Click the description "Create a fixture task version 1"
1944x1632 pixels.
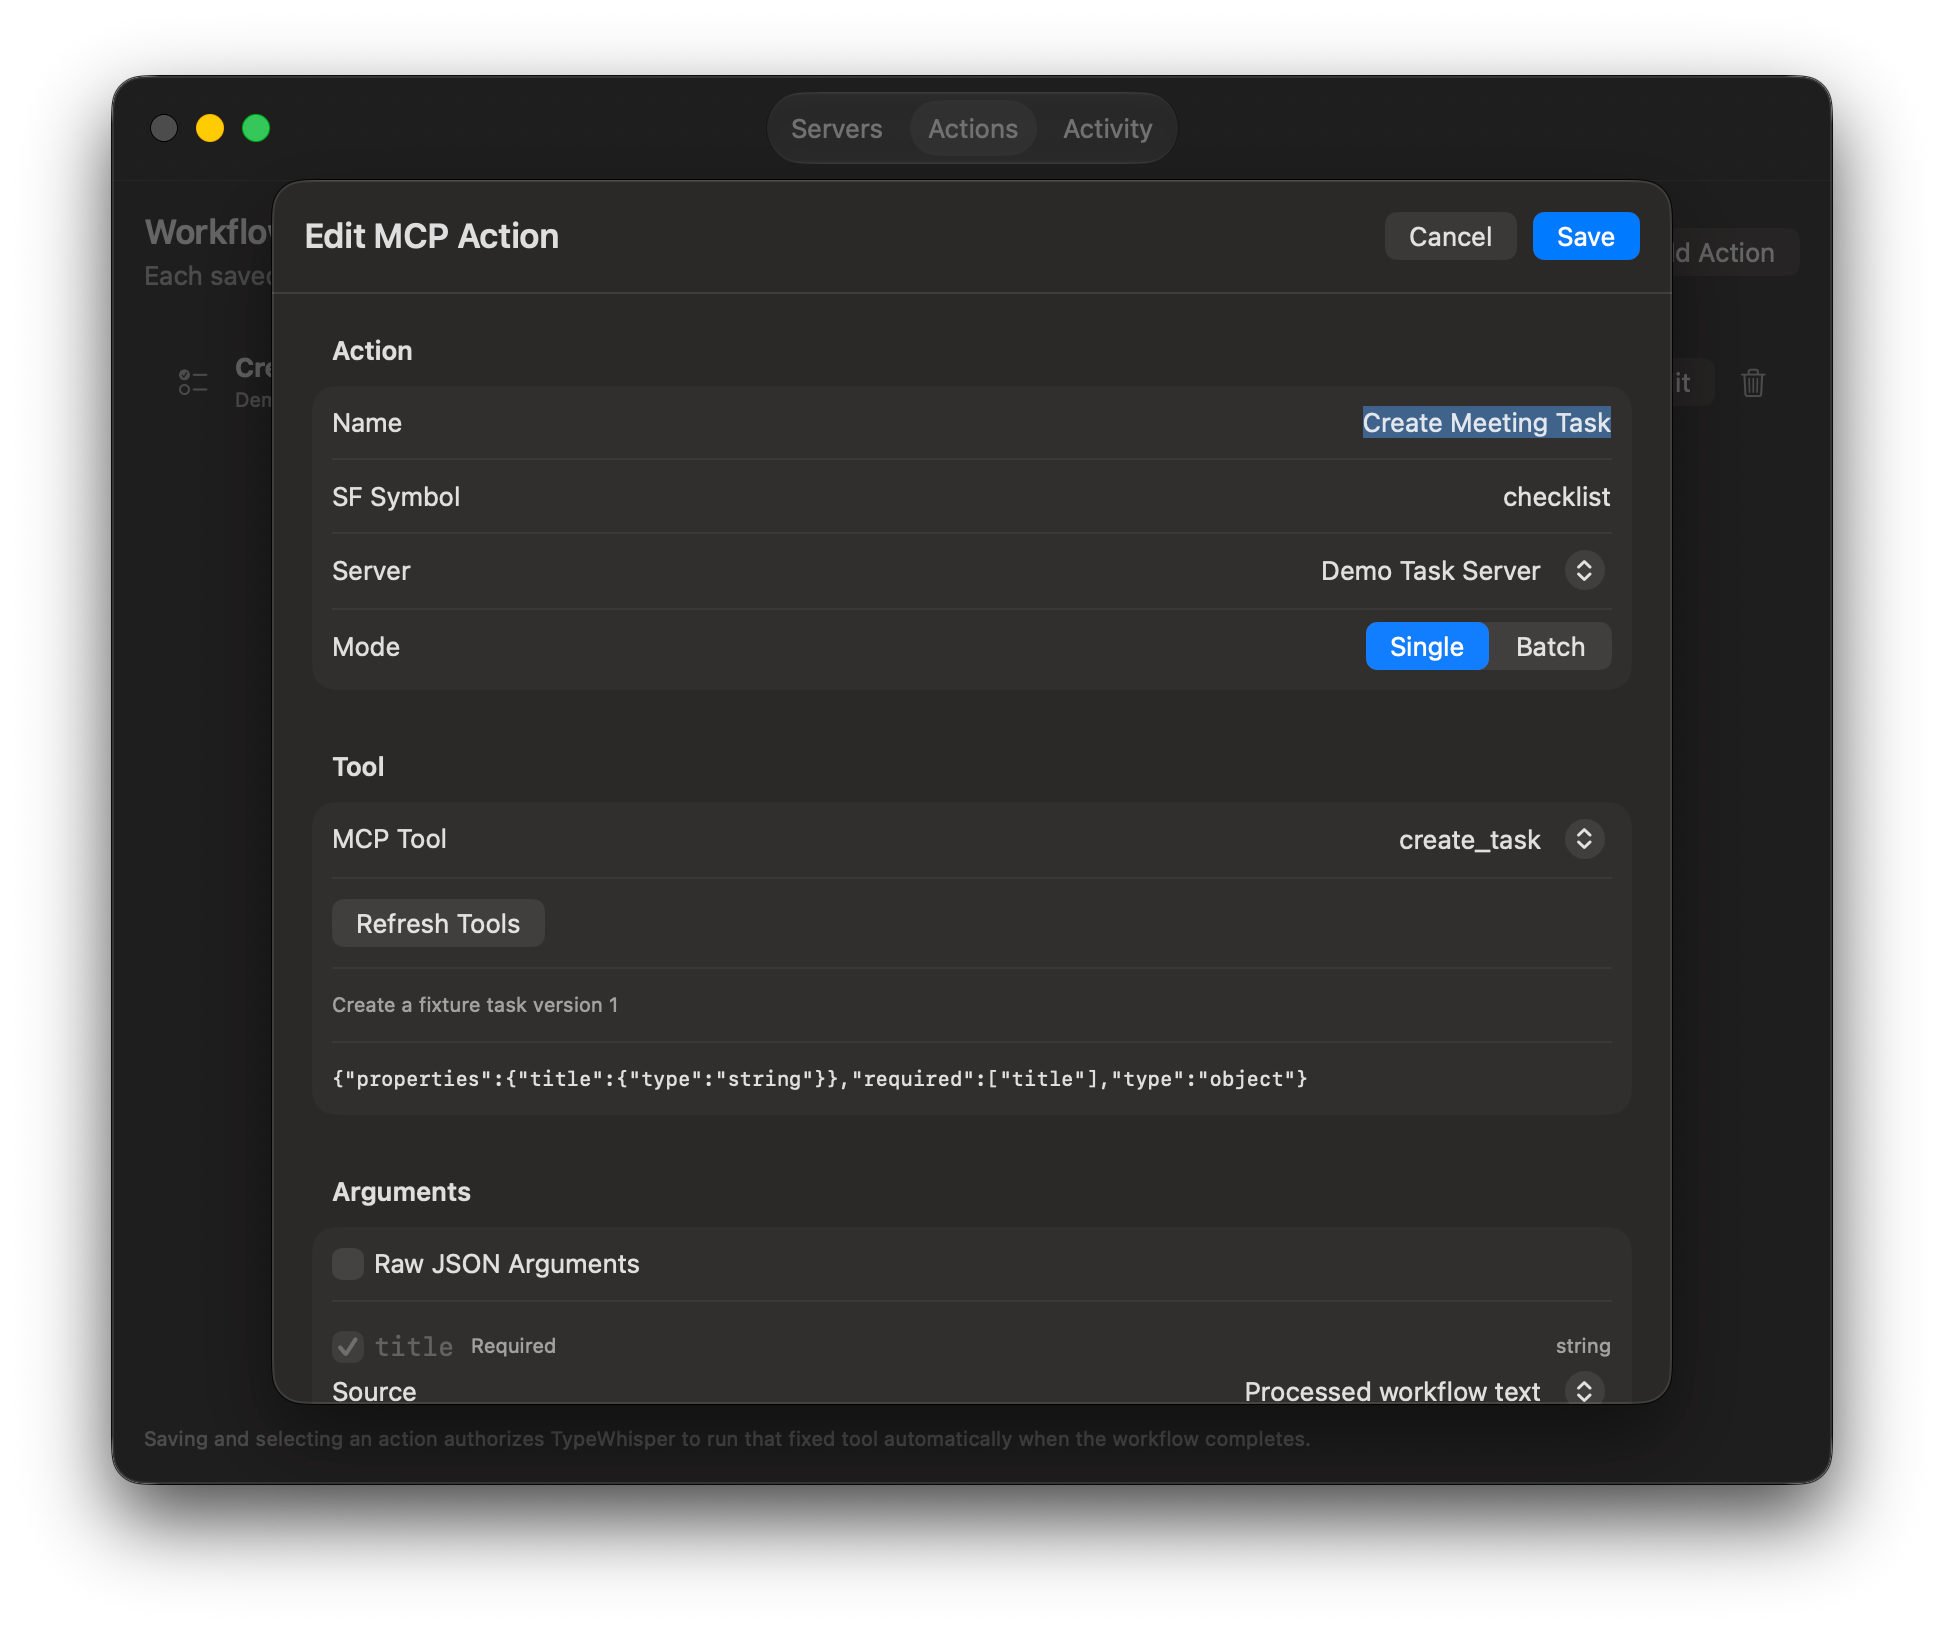click(475, 1005)
